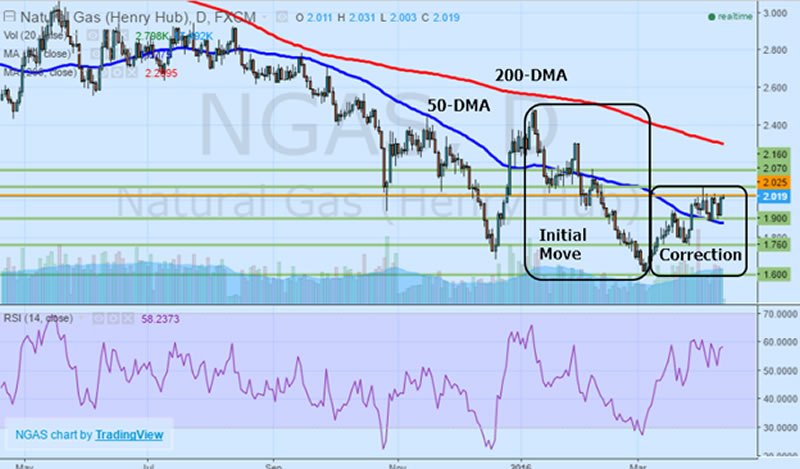Toggle main series visibility eye beside FXCM

[282, 17]
